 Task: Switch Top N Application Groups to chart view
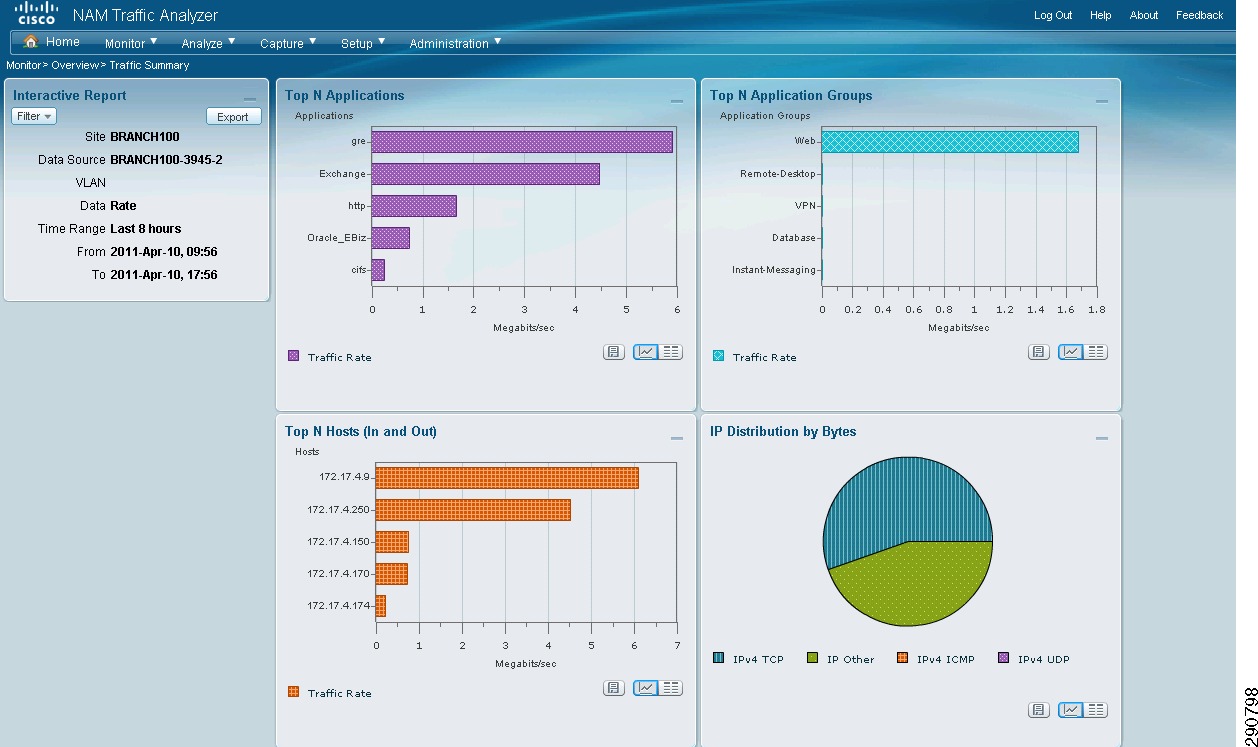[1071, 352]
